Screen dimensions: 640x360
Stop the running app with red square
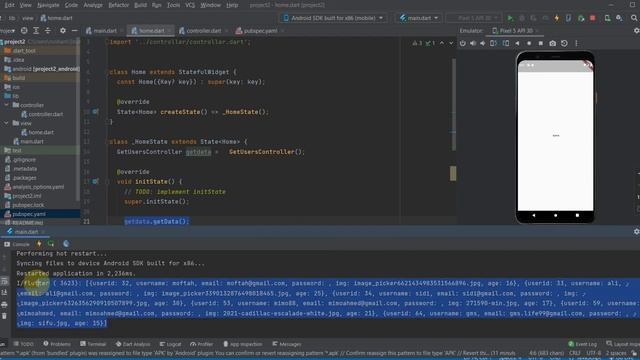593,18
